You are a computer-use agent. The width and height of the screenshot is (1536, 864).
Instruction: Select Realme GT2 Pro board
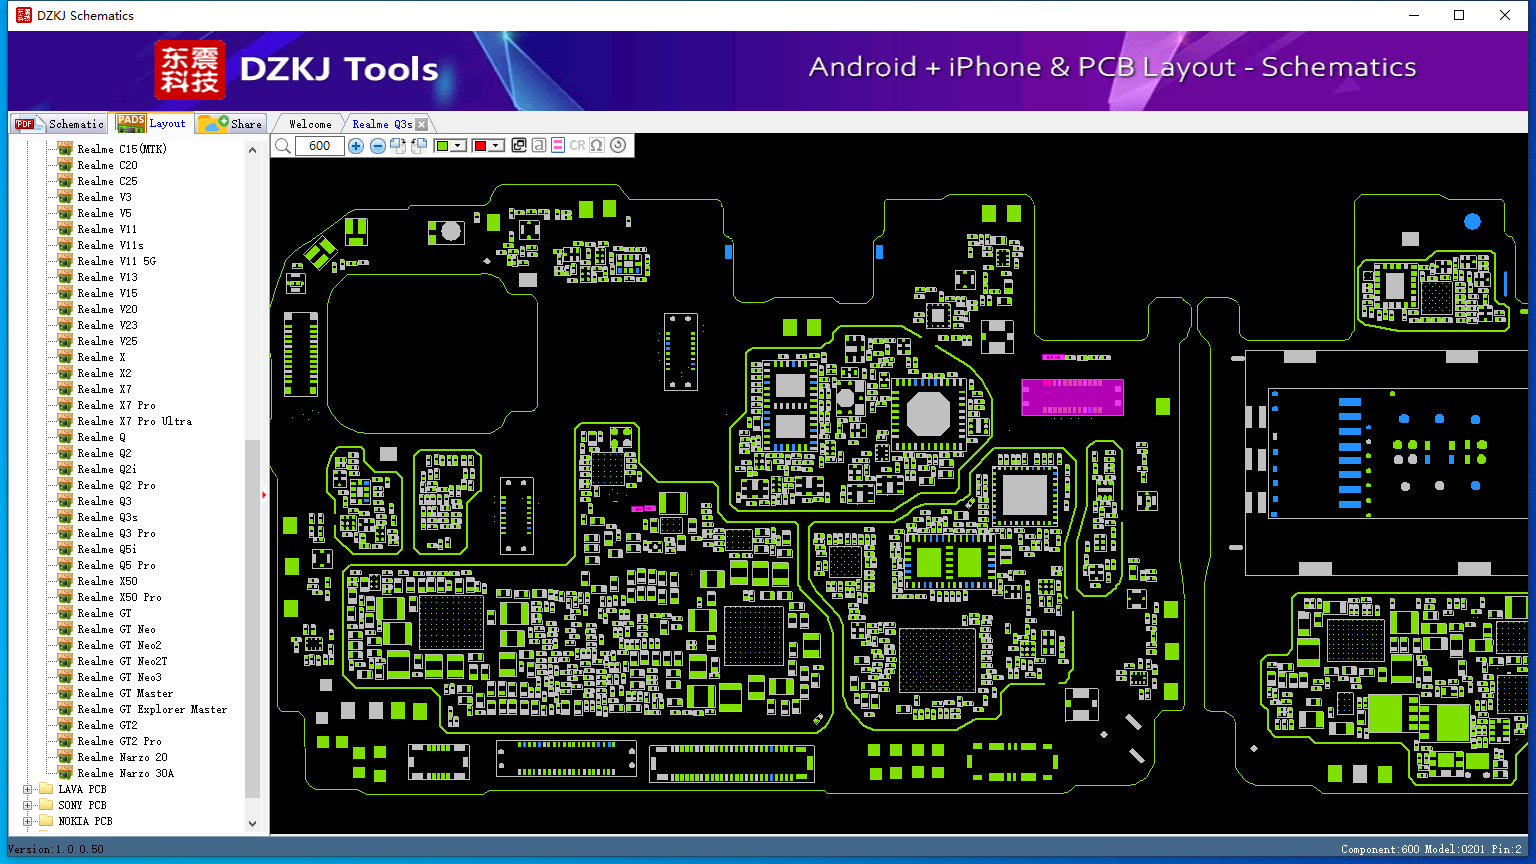click(120, 741)
